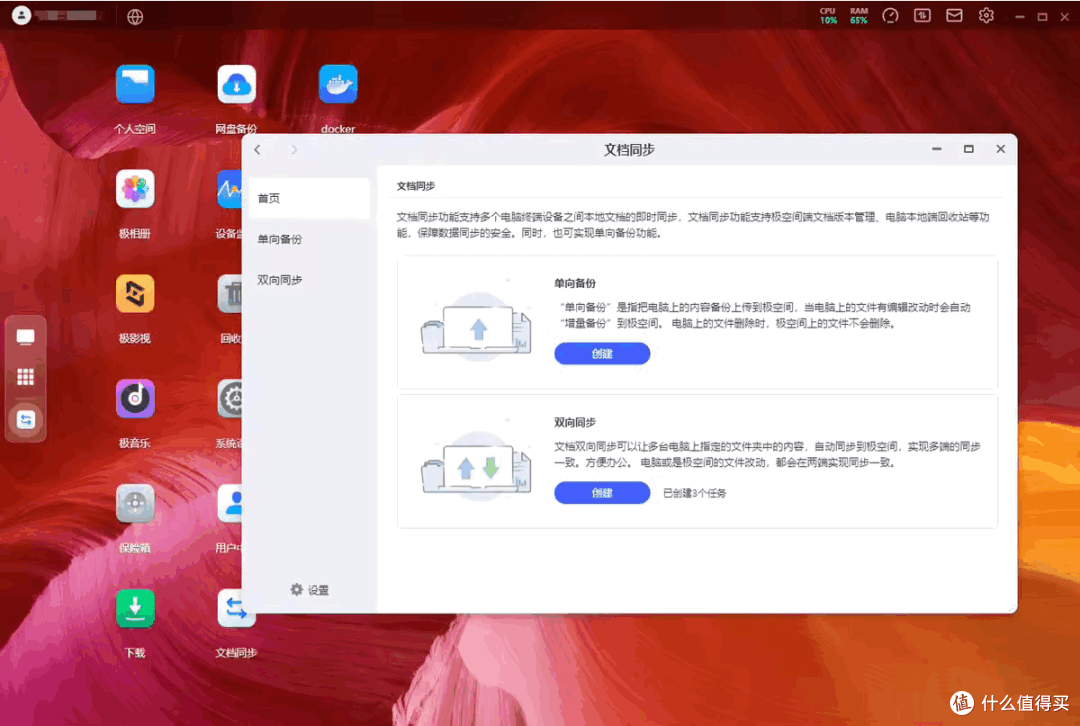Click the user avatar in top bar
The image size is (1080, 726).
pyautogui.click(x=21, y=15)
